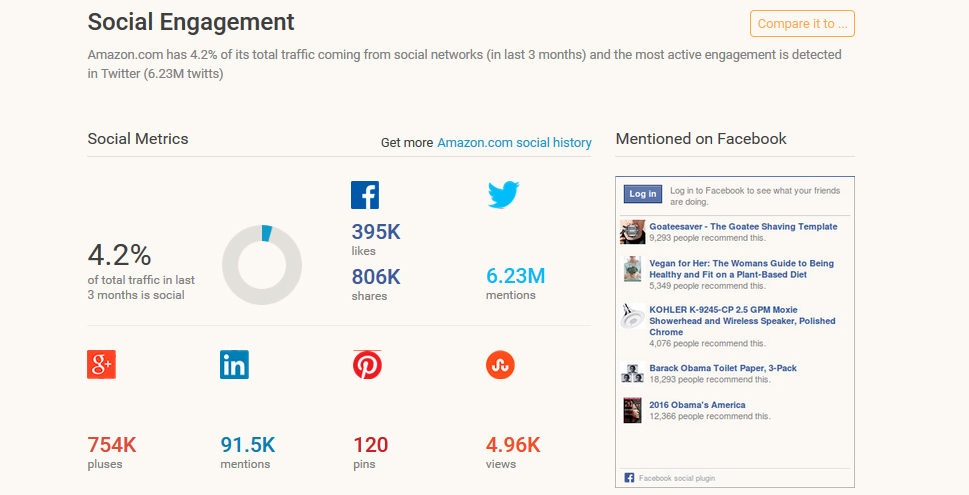
Task: Open the 2016 Obama's America link
Action: (697, 405)
